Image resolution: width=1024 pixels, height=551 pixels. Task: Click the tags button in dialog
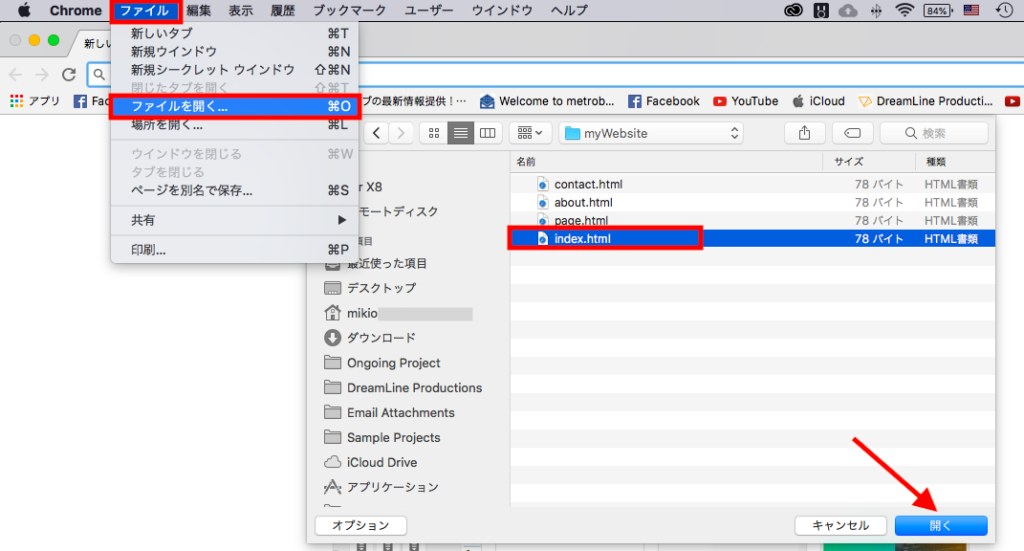pos(852,133)
